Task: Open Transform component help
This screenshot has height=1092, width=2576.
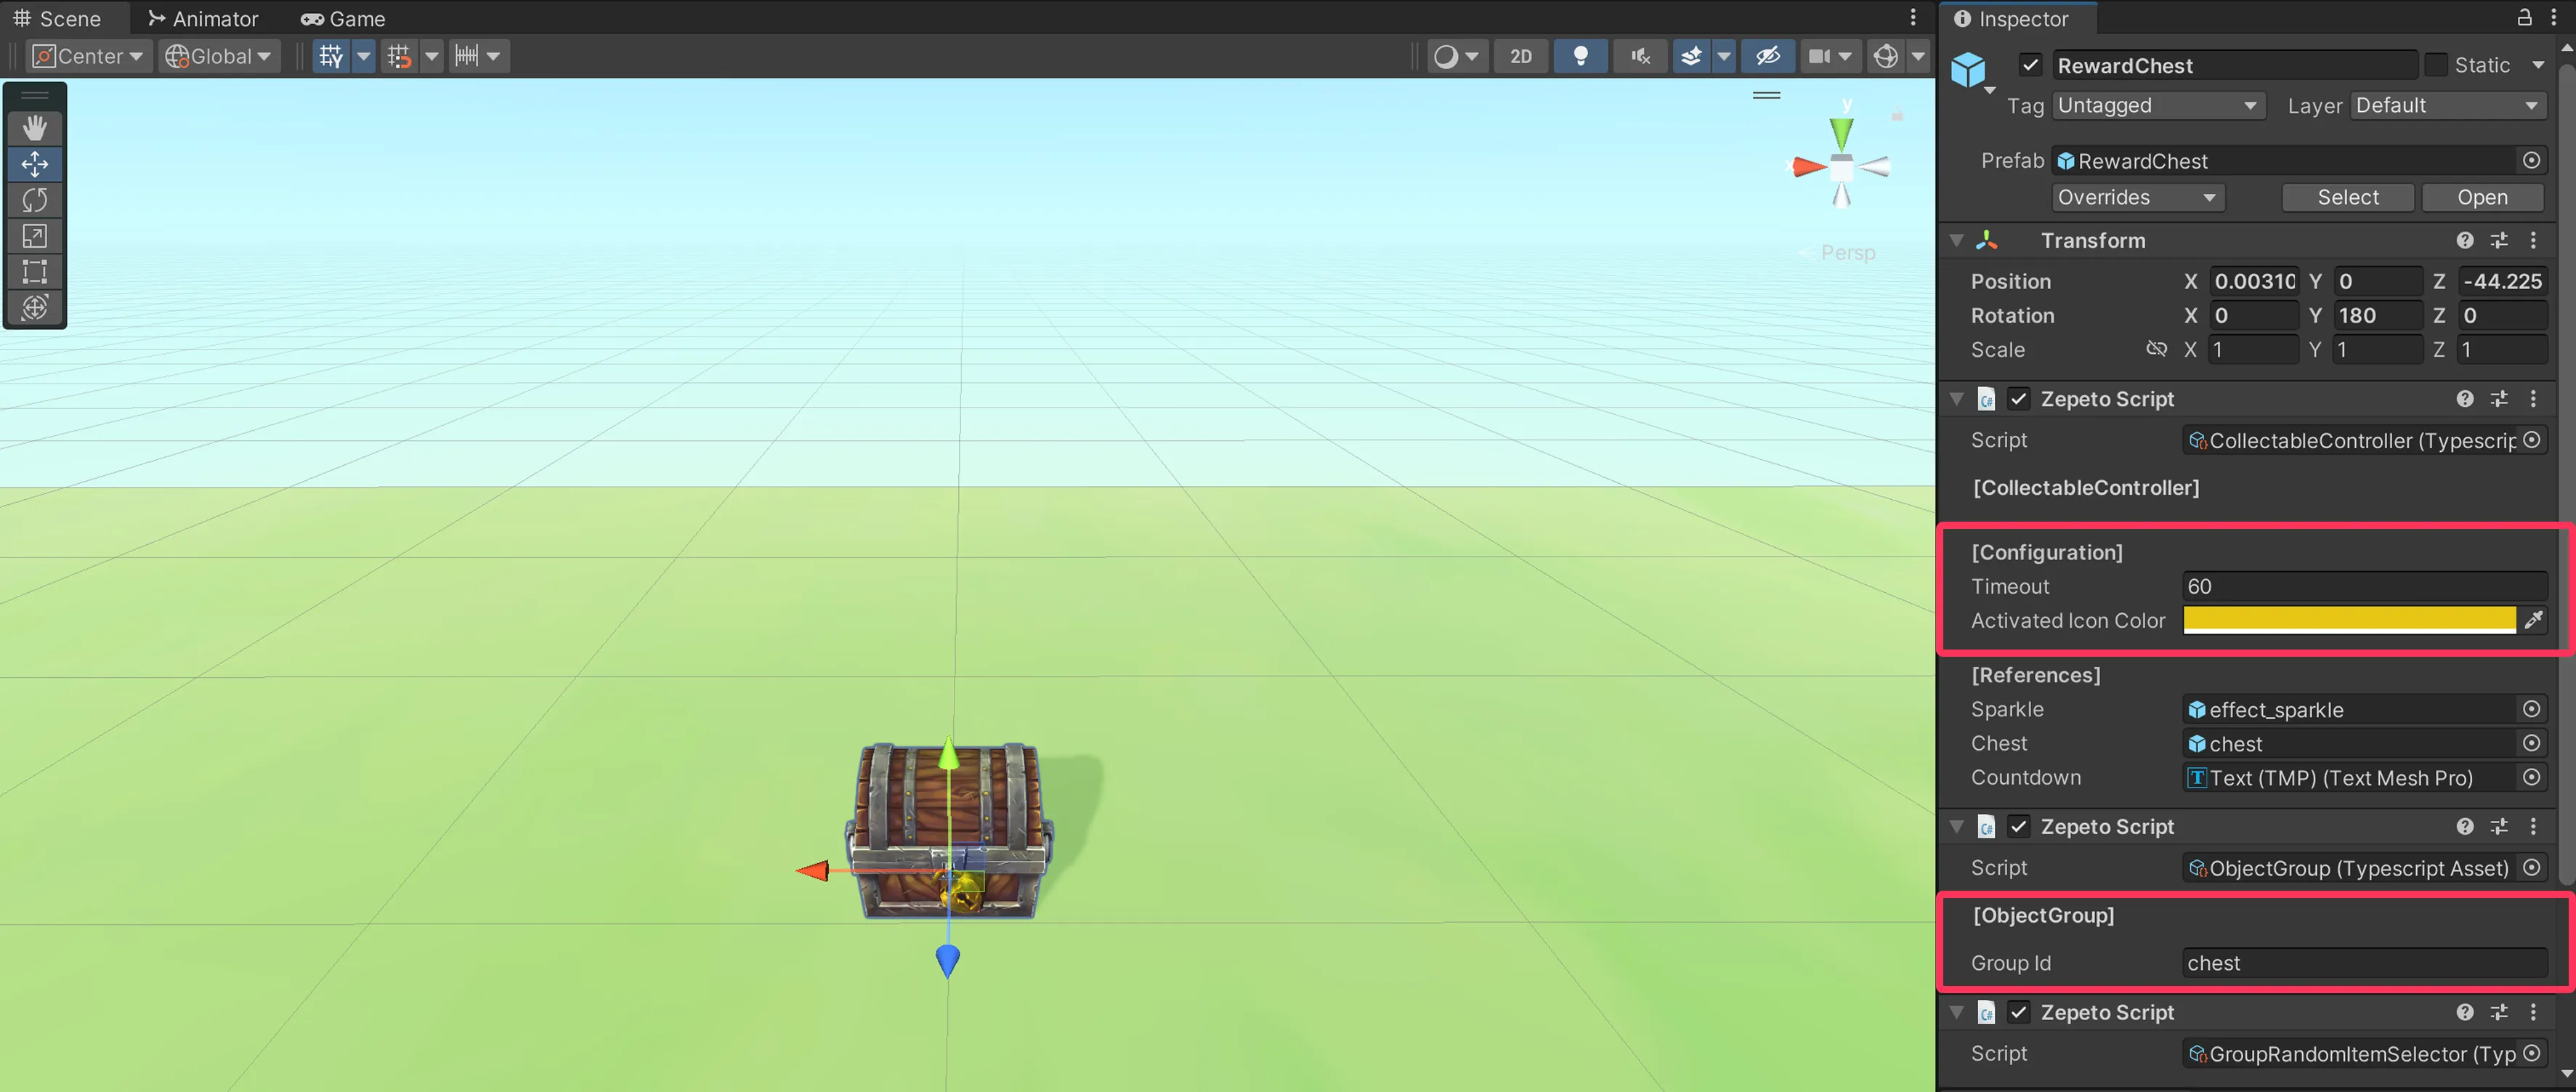Action: coord(2465,240)
